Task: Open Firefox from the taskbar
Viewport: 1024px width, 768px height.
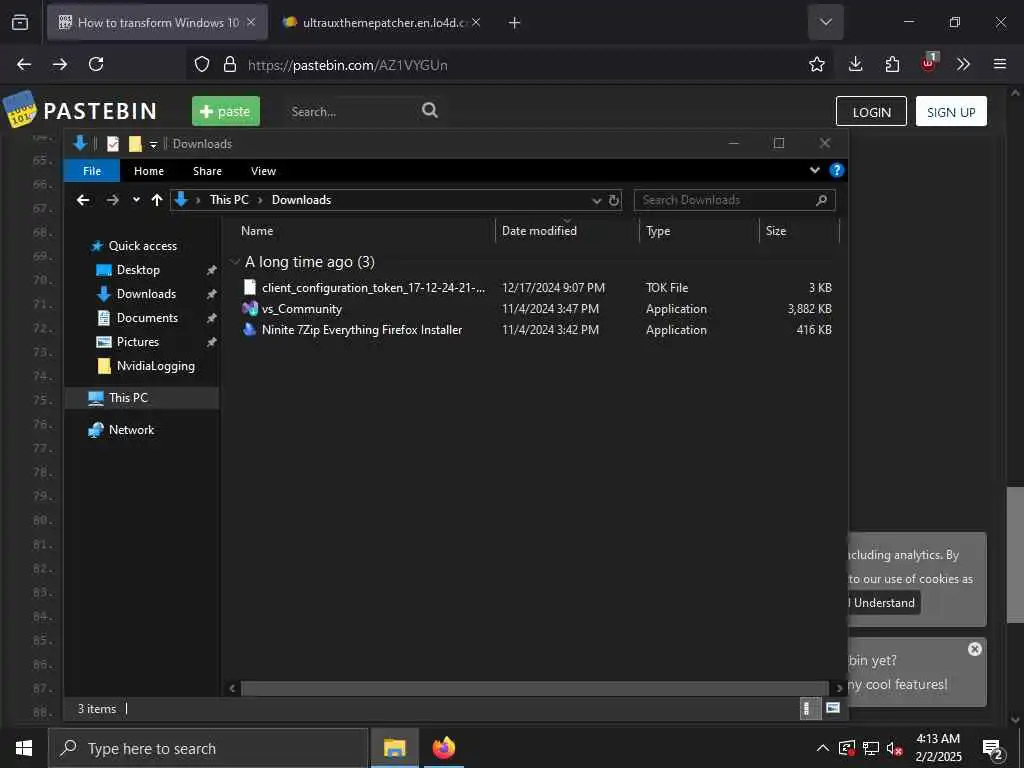Action: (444, 748)
